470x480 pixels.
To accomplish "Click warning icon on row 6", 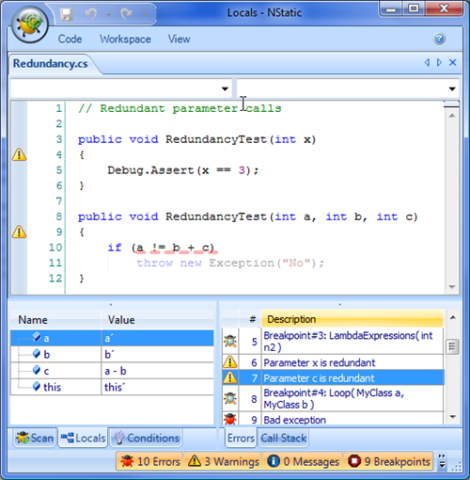I will 230,362.
